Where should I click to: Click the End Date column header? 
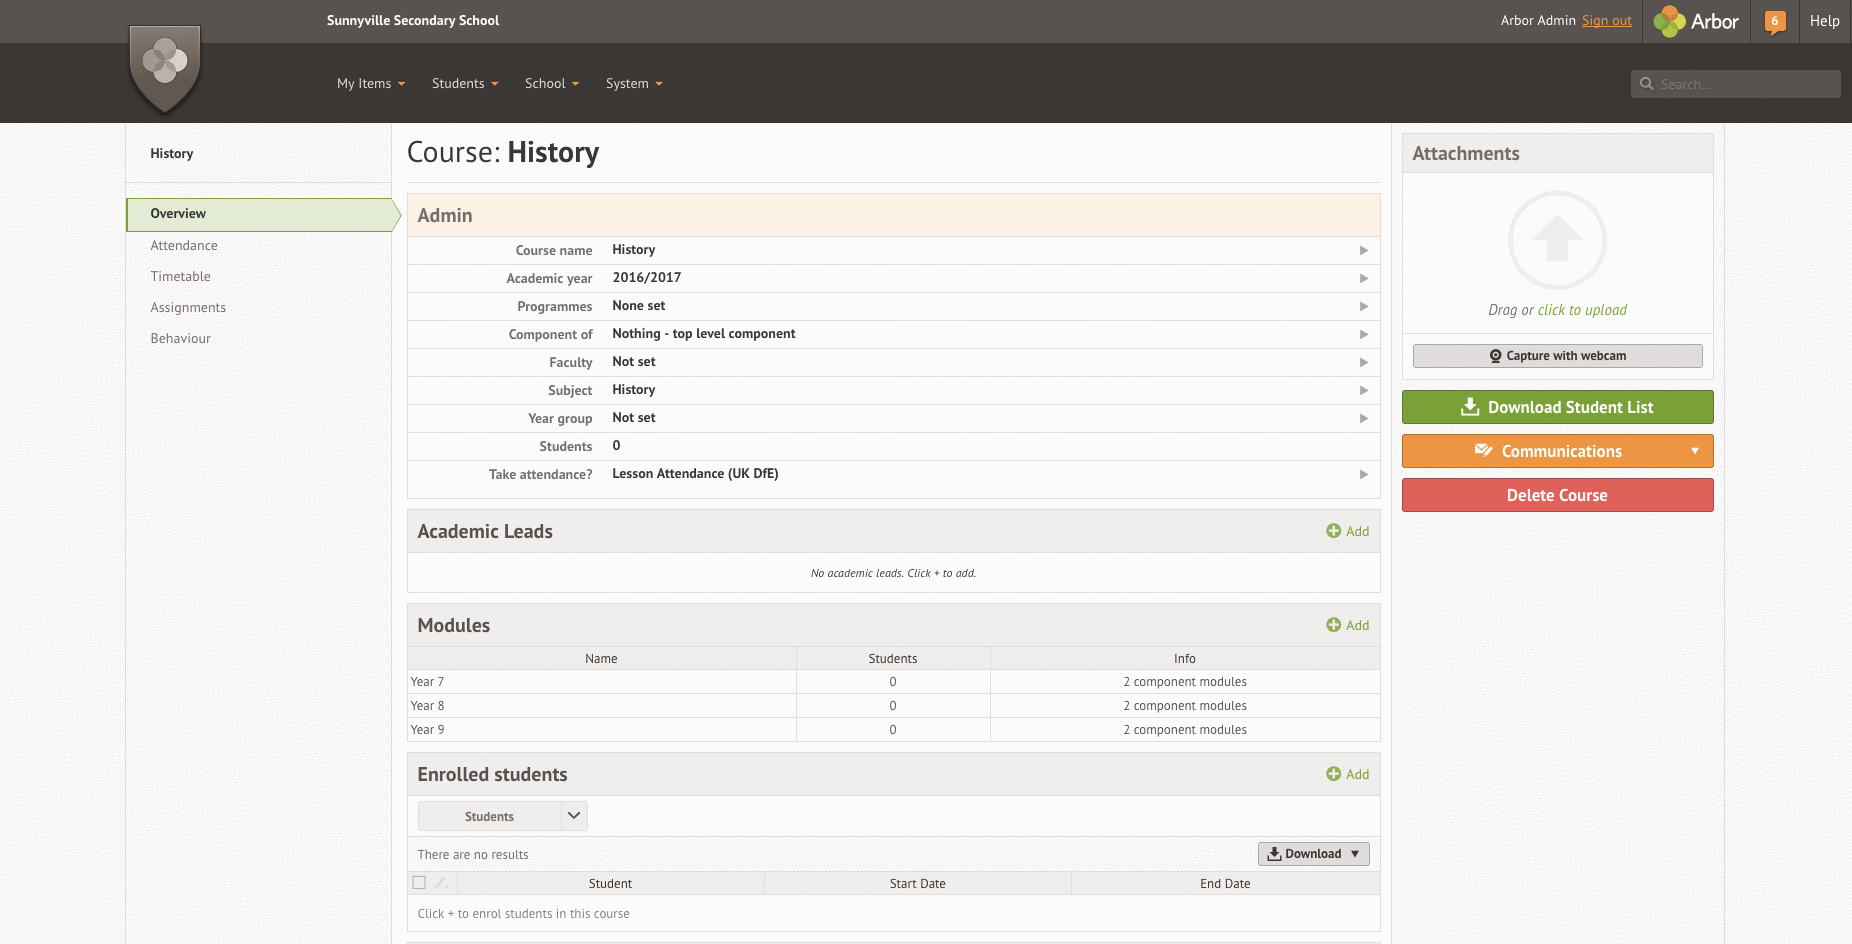coord(1225,884)
